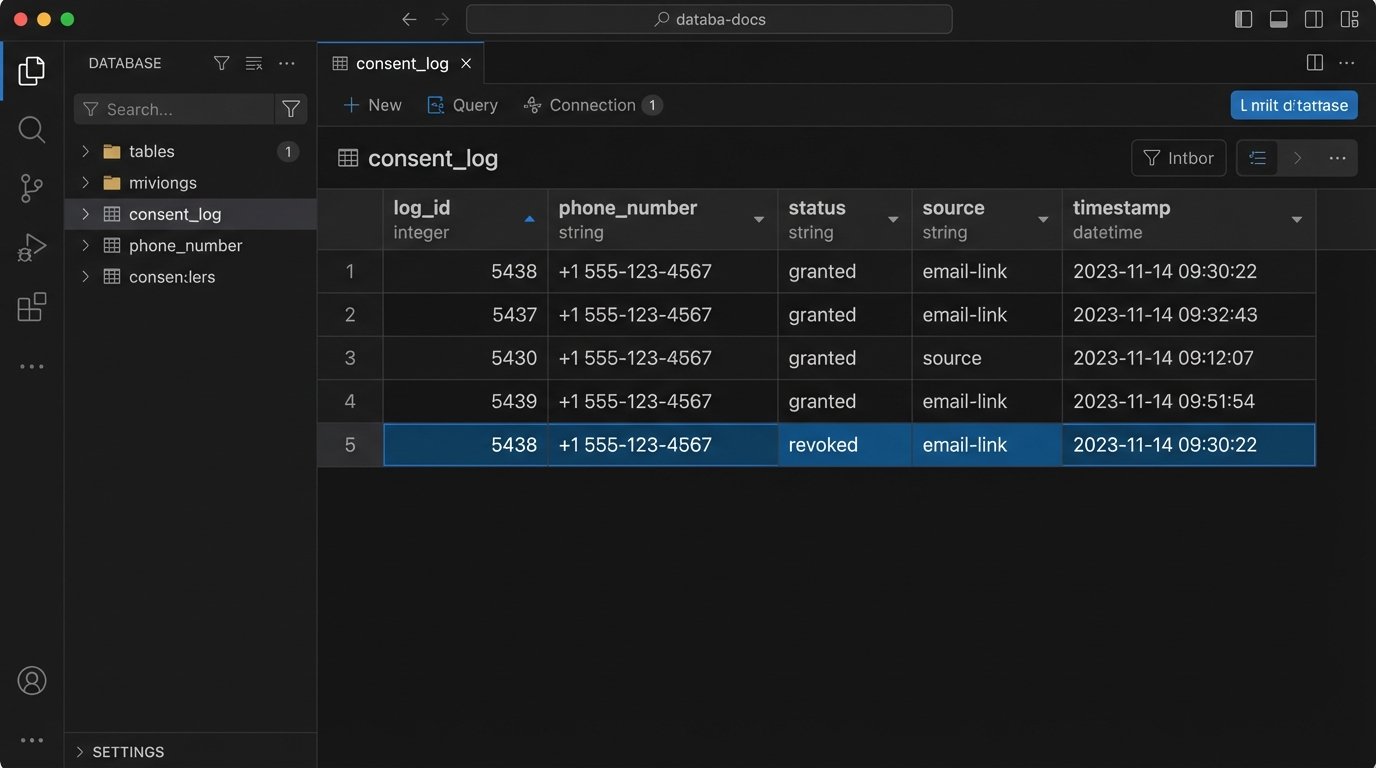Select the phone_number table in tree

pos(185,245)
